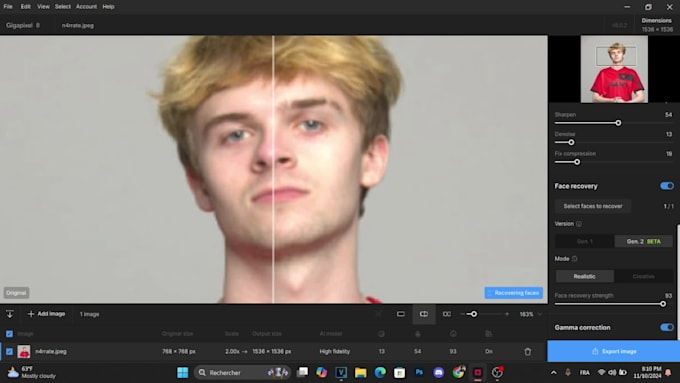This screenshot has height=383, width=680.
Task: Click the 2.00x scale value
Action: click(232, 351)
